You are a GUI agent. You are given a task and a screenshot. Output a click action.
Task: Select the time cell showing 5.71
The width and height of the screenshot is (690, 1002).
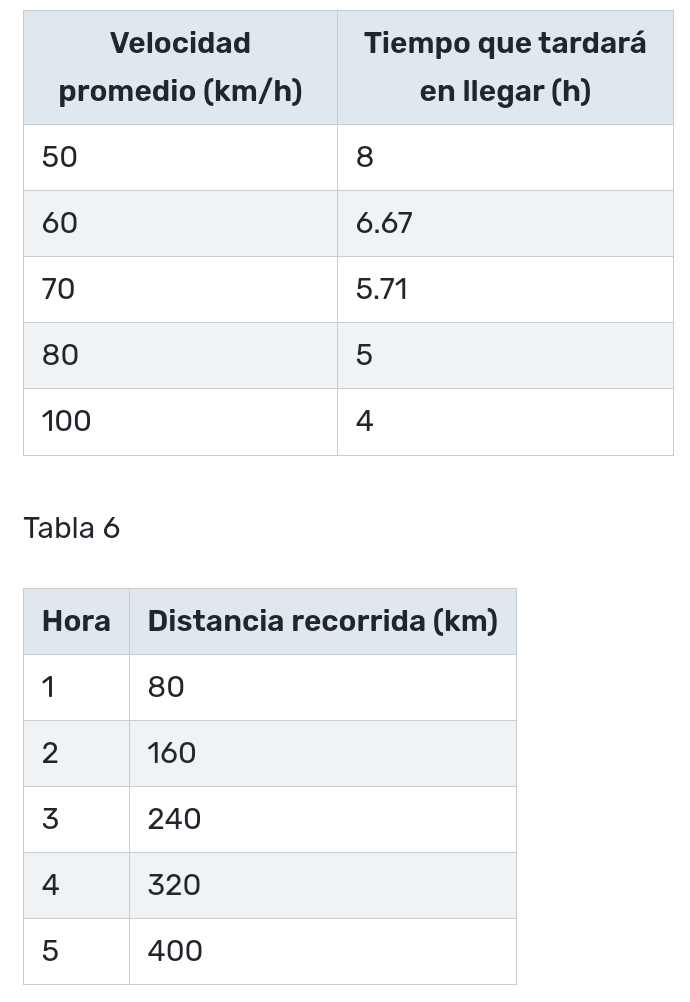382,289
